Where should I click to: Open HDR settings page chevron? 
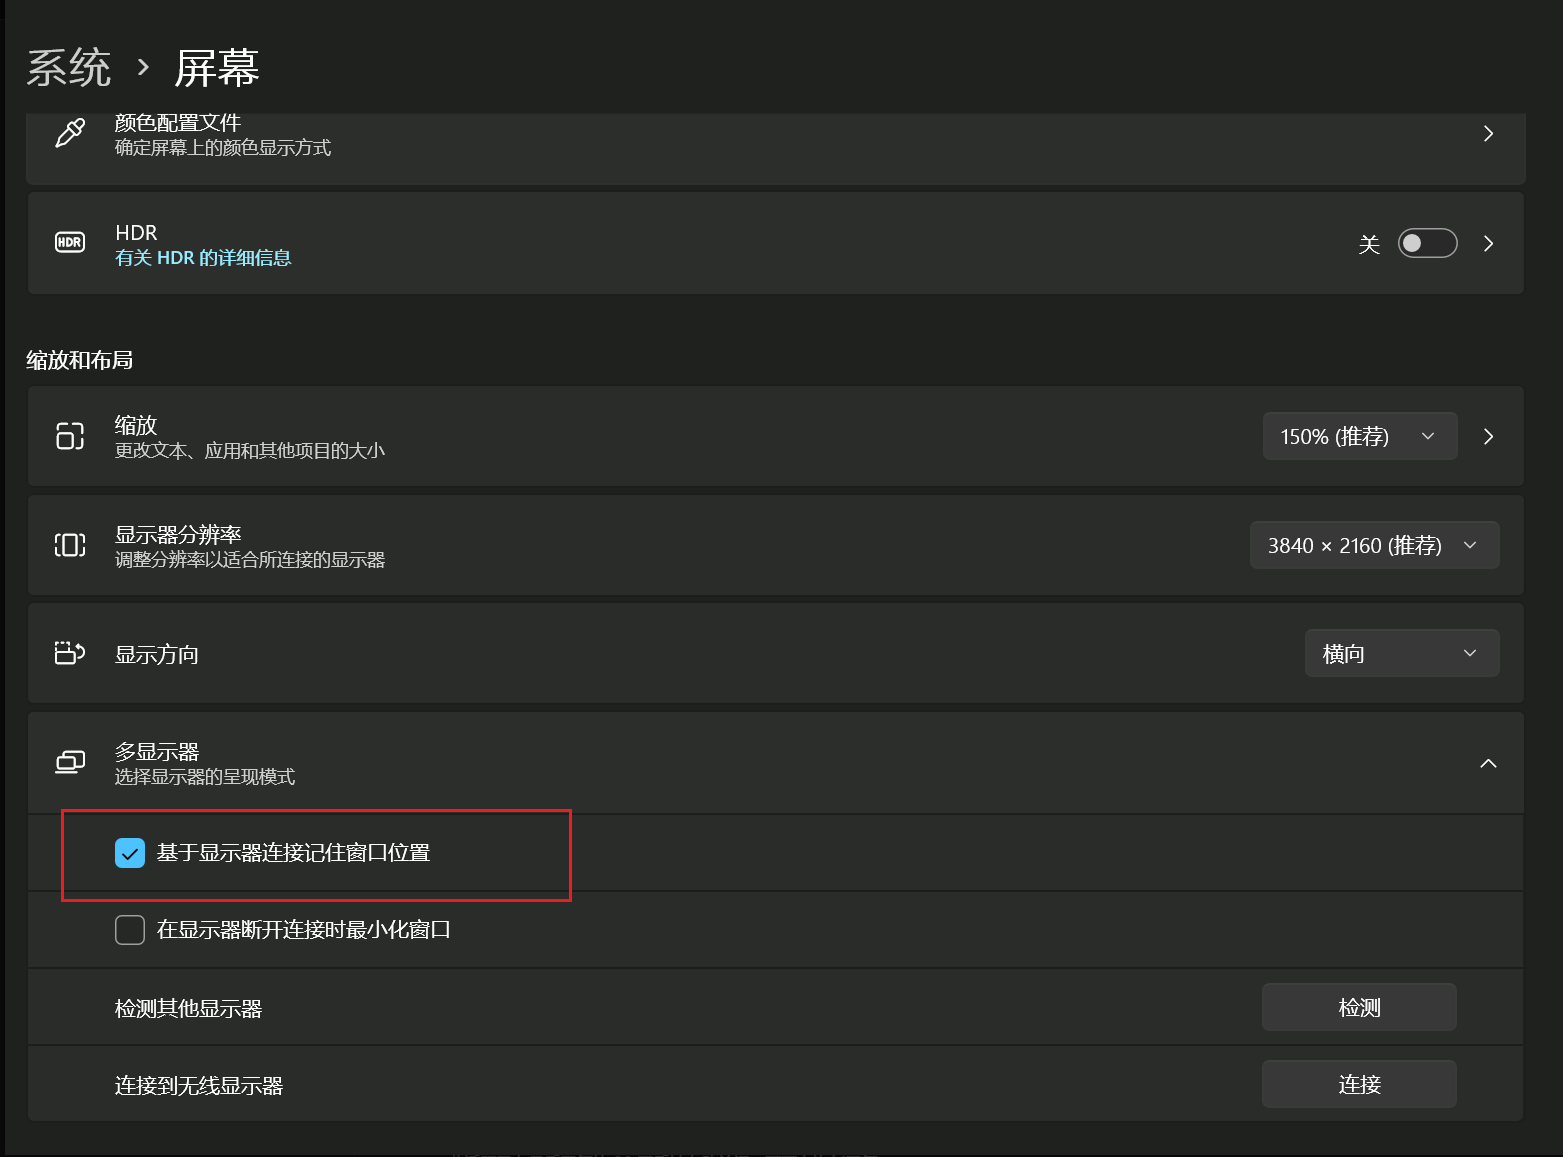click(x=1488, y=243)
